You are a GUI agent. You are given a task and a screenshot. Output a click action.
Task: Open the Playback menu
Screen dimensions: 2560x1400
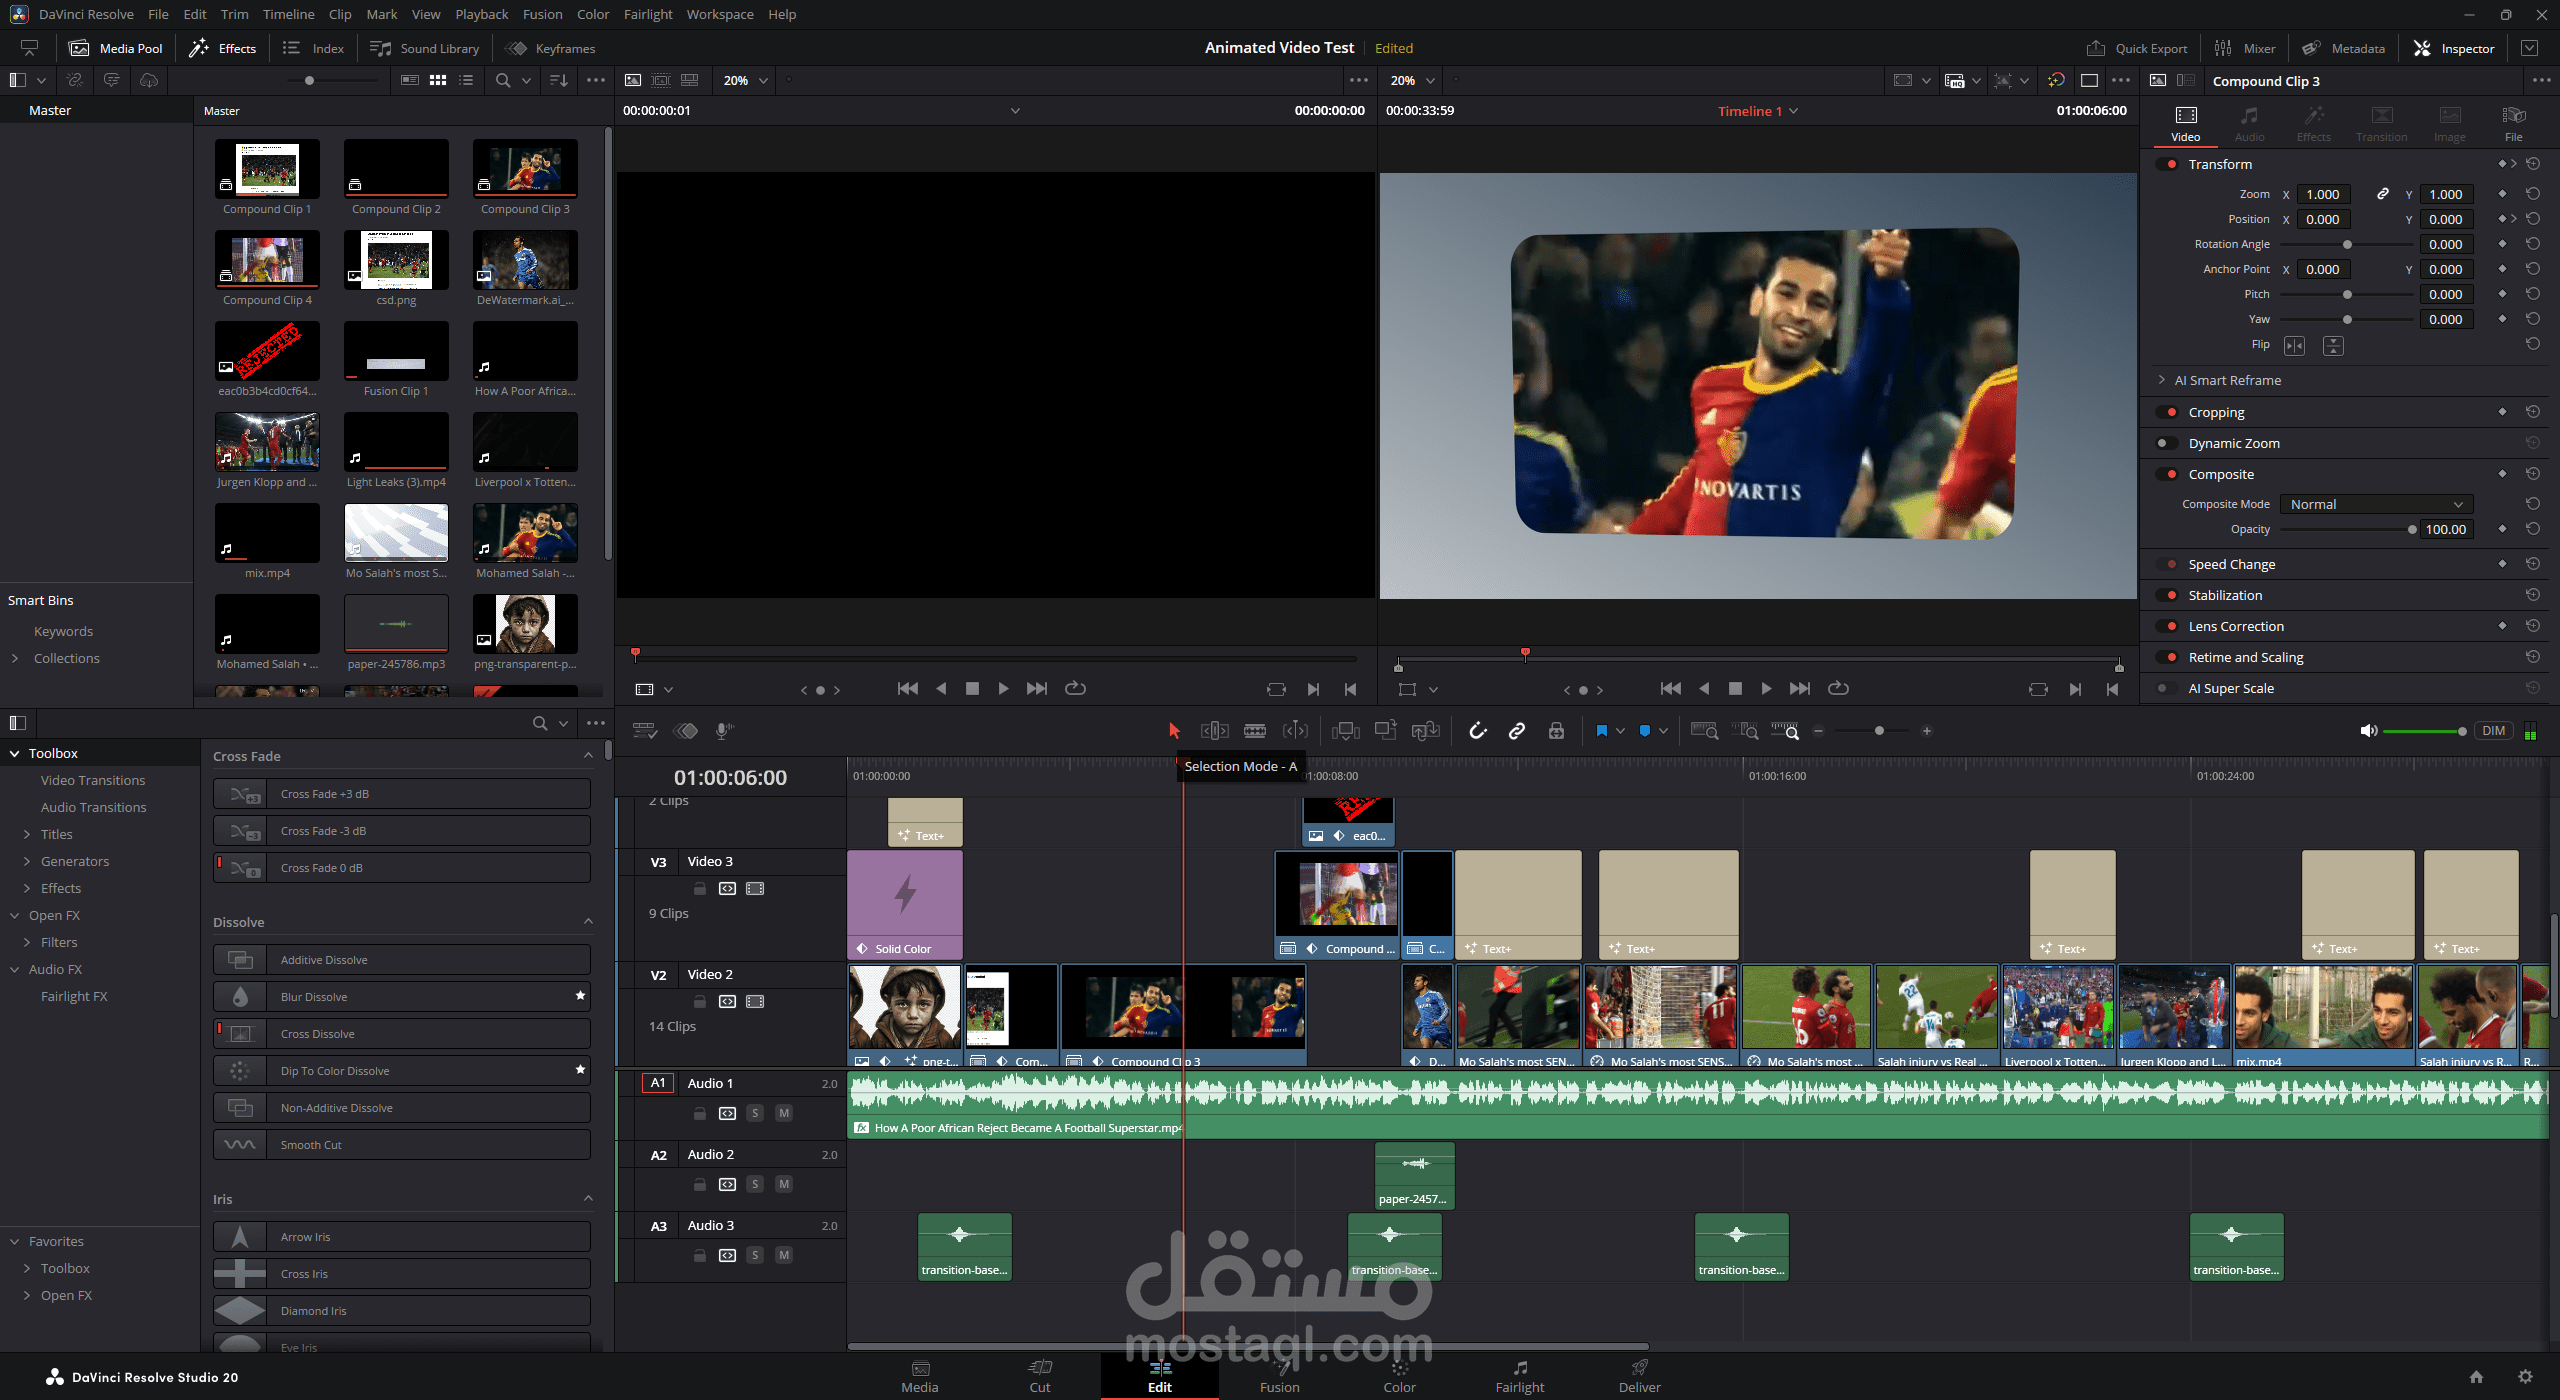[481, 14]
